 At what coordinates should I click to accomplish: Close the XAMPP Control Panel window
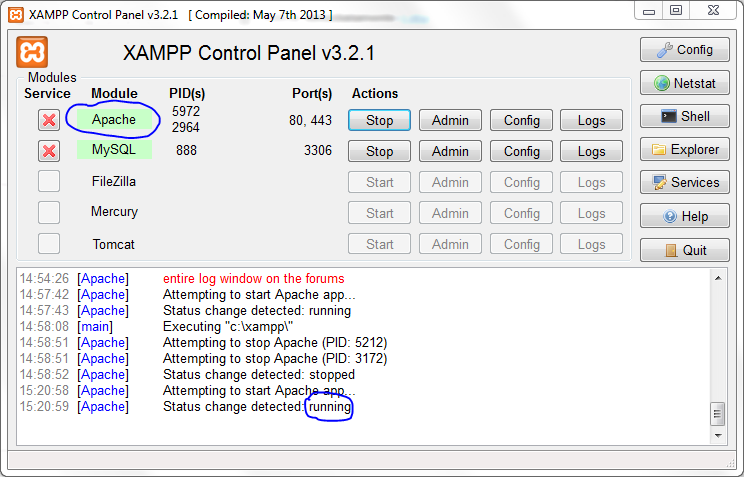coord(713,10)
